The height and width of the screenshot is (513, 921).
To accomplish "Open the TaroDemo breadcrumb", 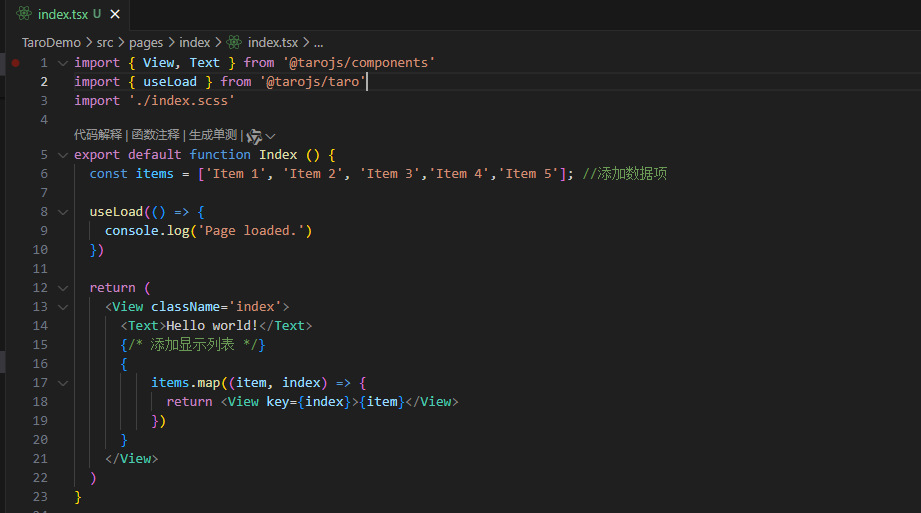I will coord(51,43).
